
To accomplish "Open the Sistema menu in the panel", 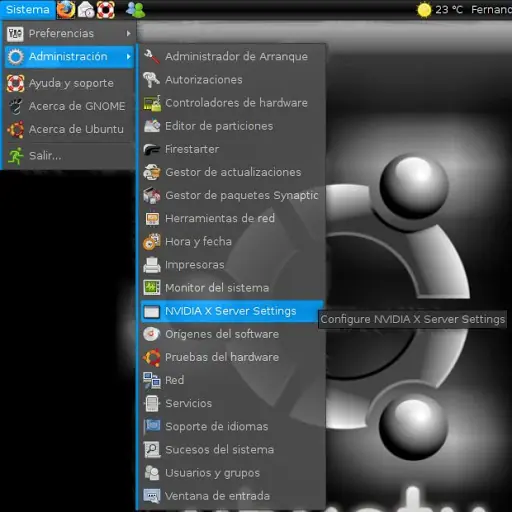I will coord(28,9).
